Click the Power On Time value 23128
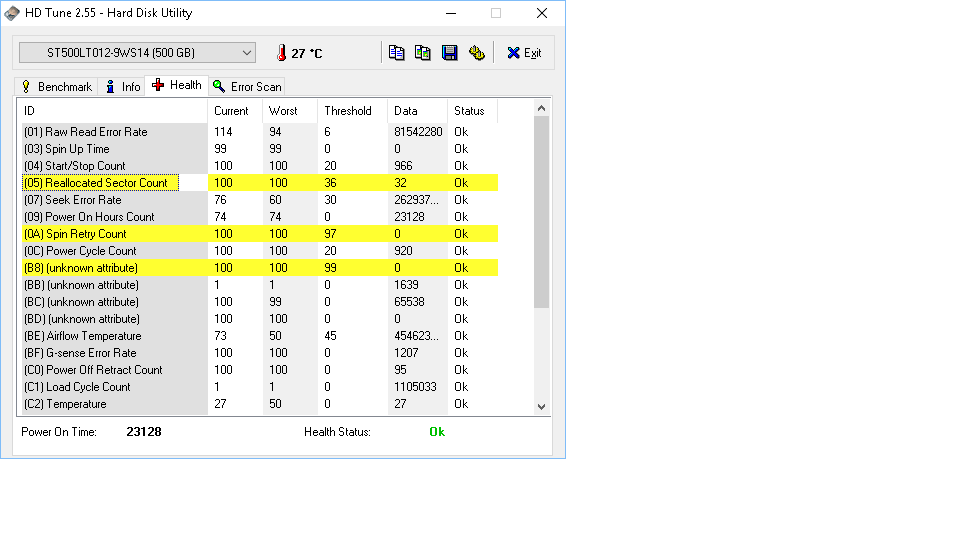Viewport: 960px width, 540px height. (x=144, y=432)
